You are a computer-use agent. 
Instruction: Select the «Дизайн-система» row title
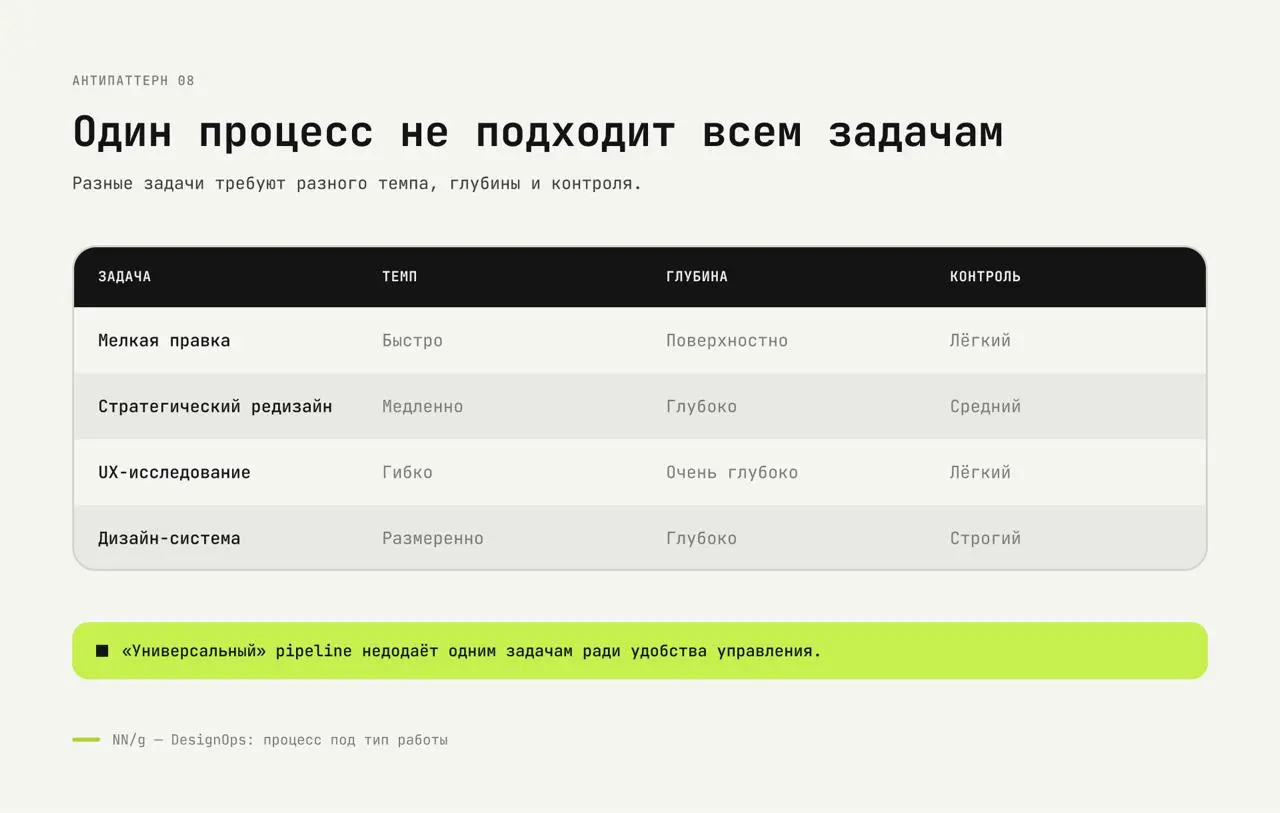(x=169, y=539)
